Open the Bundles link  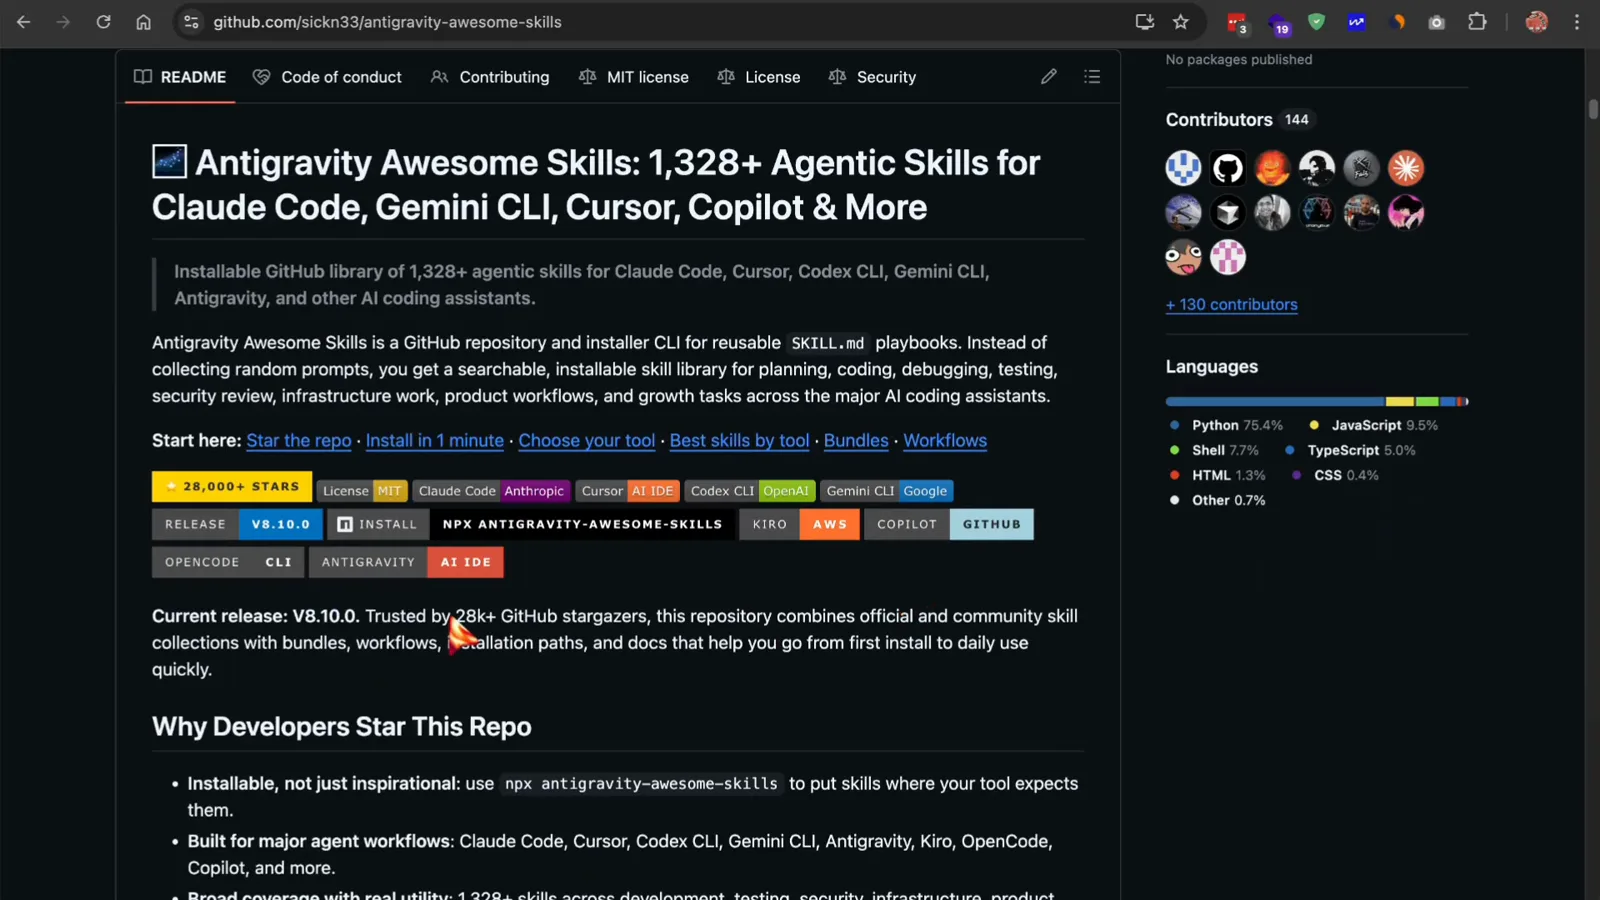click(x=856, y=441)
